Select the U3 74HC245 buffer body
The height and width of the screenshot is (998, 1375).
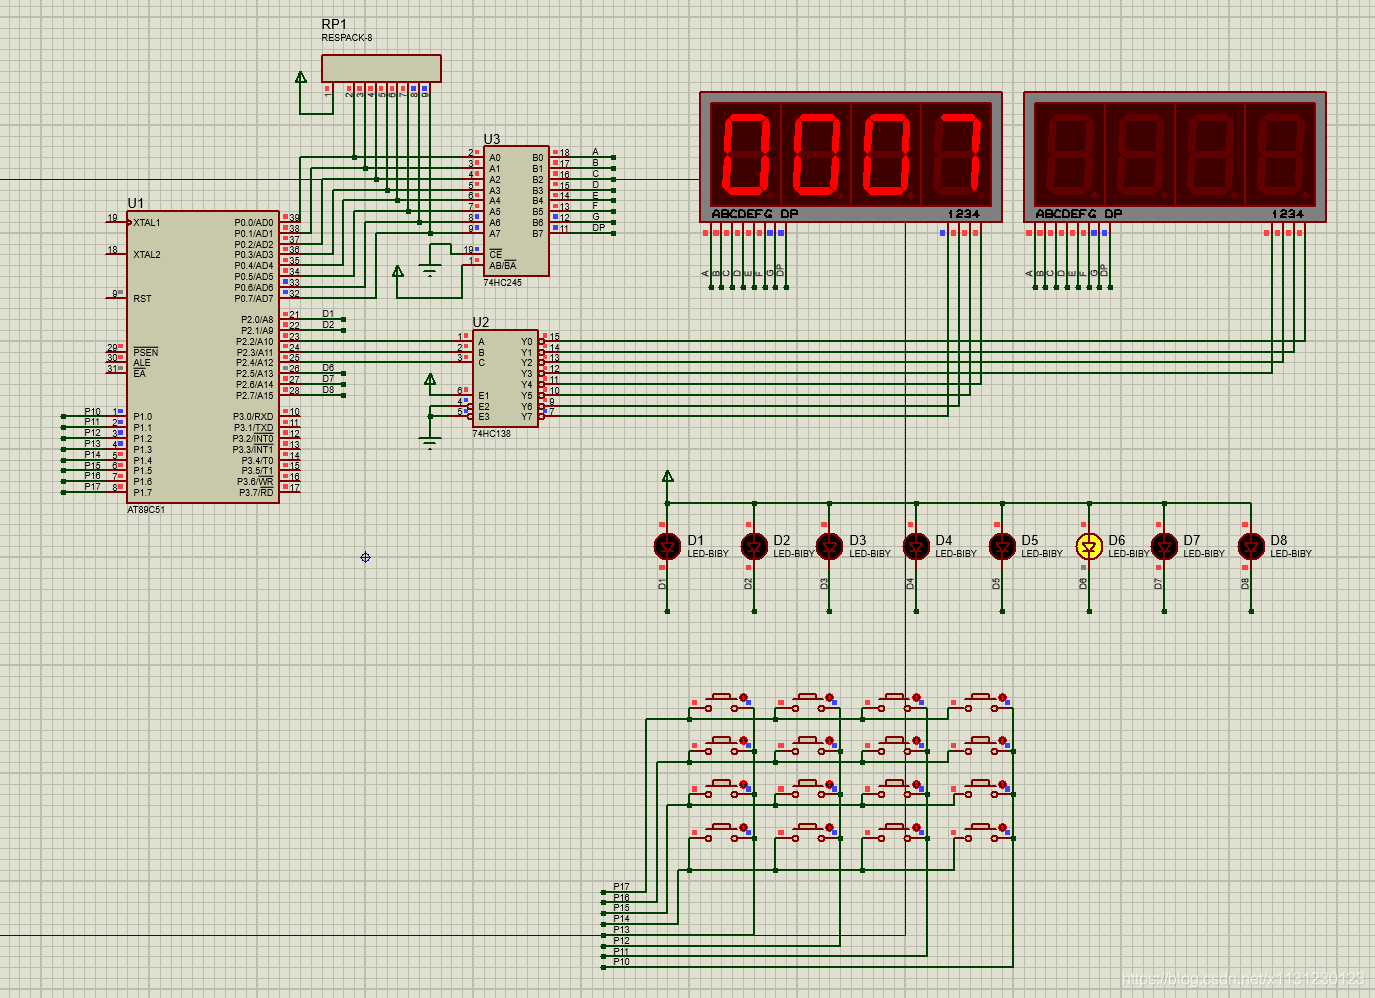tap(516, 211)
